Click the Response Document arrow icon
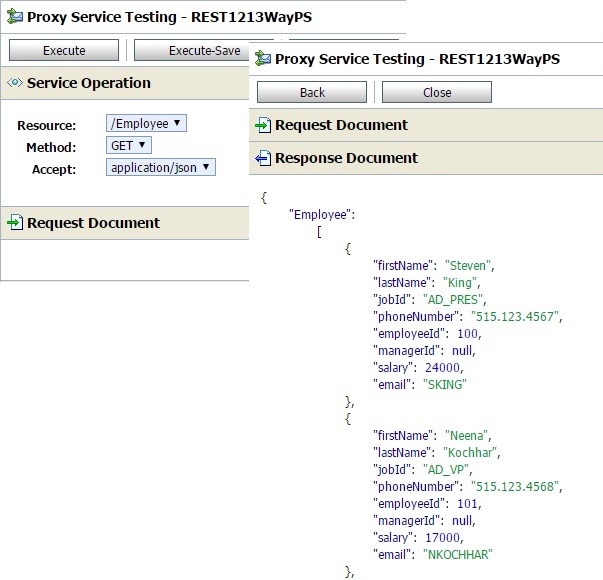The width and height of the screenshot is (603, 580). (x=264, y=158)
